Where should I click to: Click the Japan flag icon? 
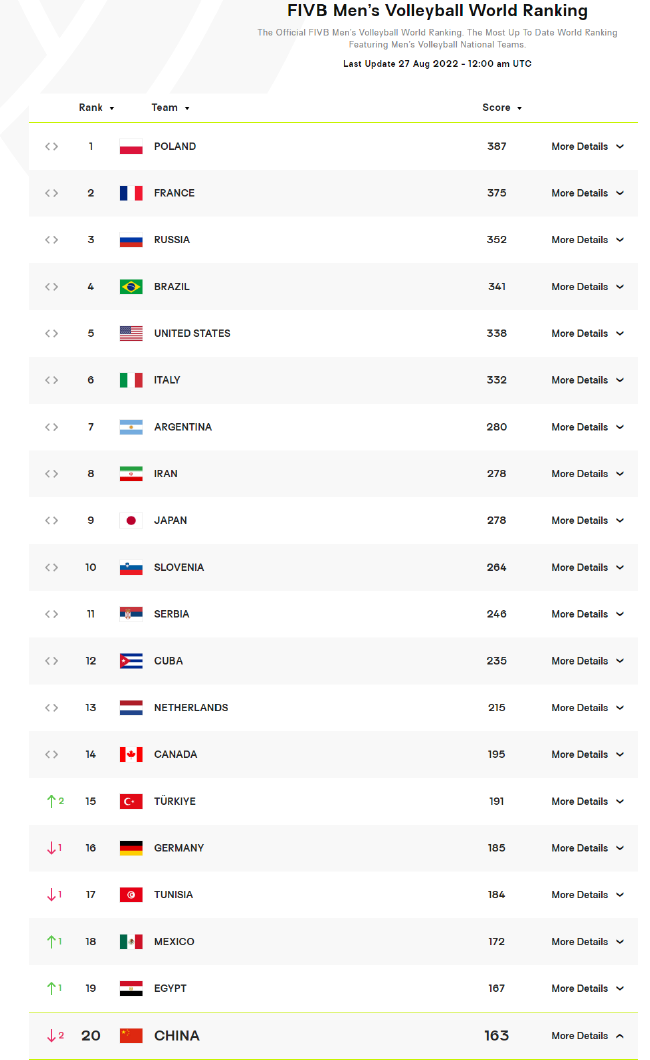coord(131,521)
